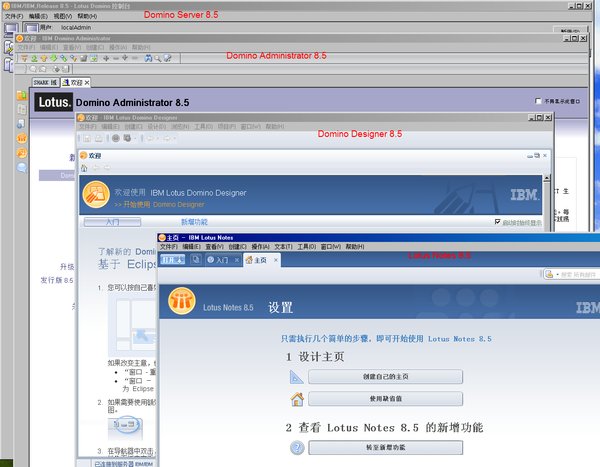600x467 pixels.
Task: Open 文件(F) menu in Lotus Notes
Action: [x=169, y=247]
